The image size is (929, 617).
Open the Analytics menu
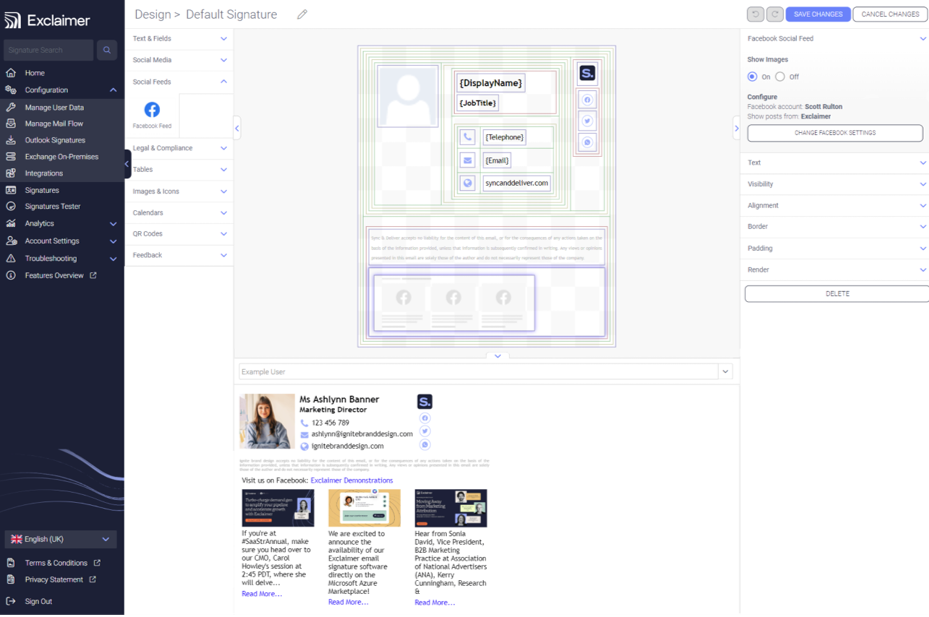click(x=43, y=223)
